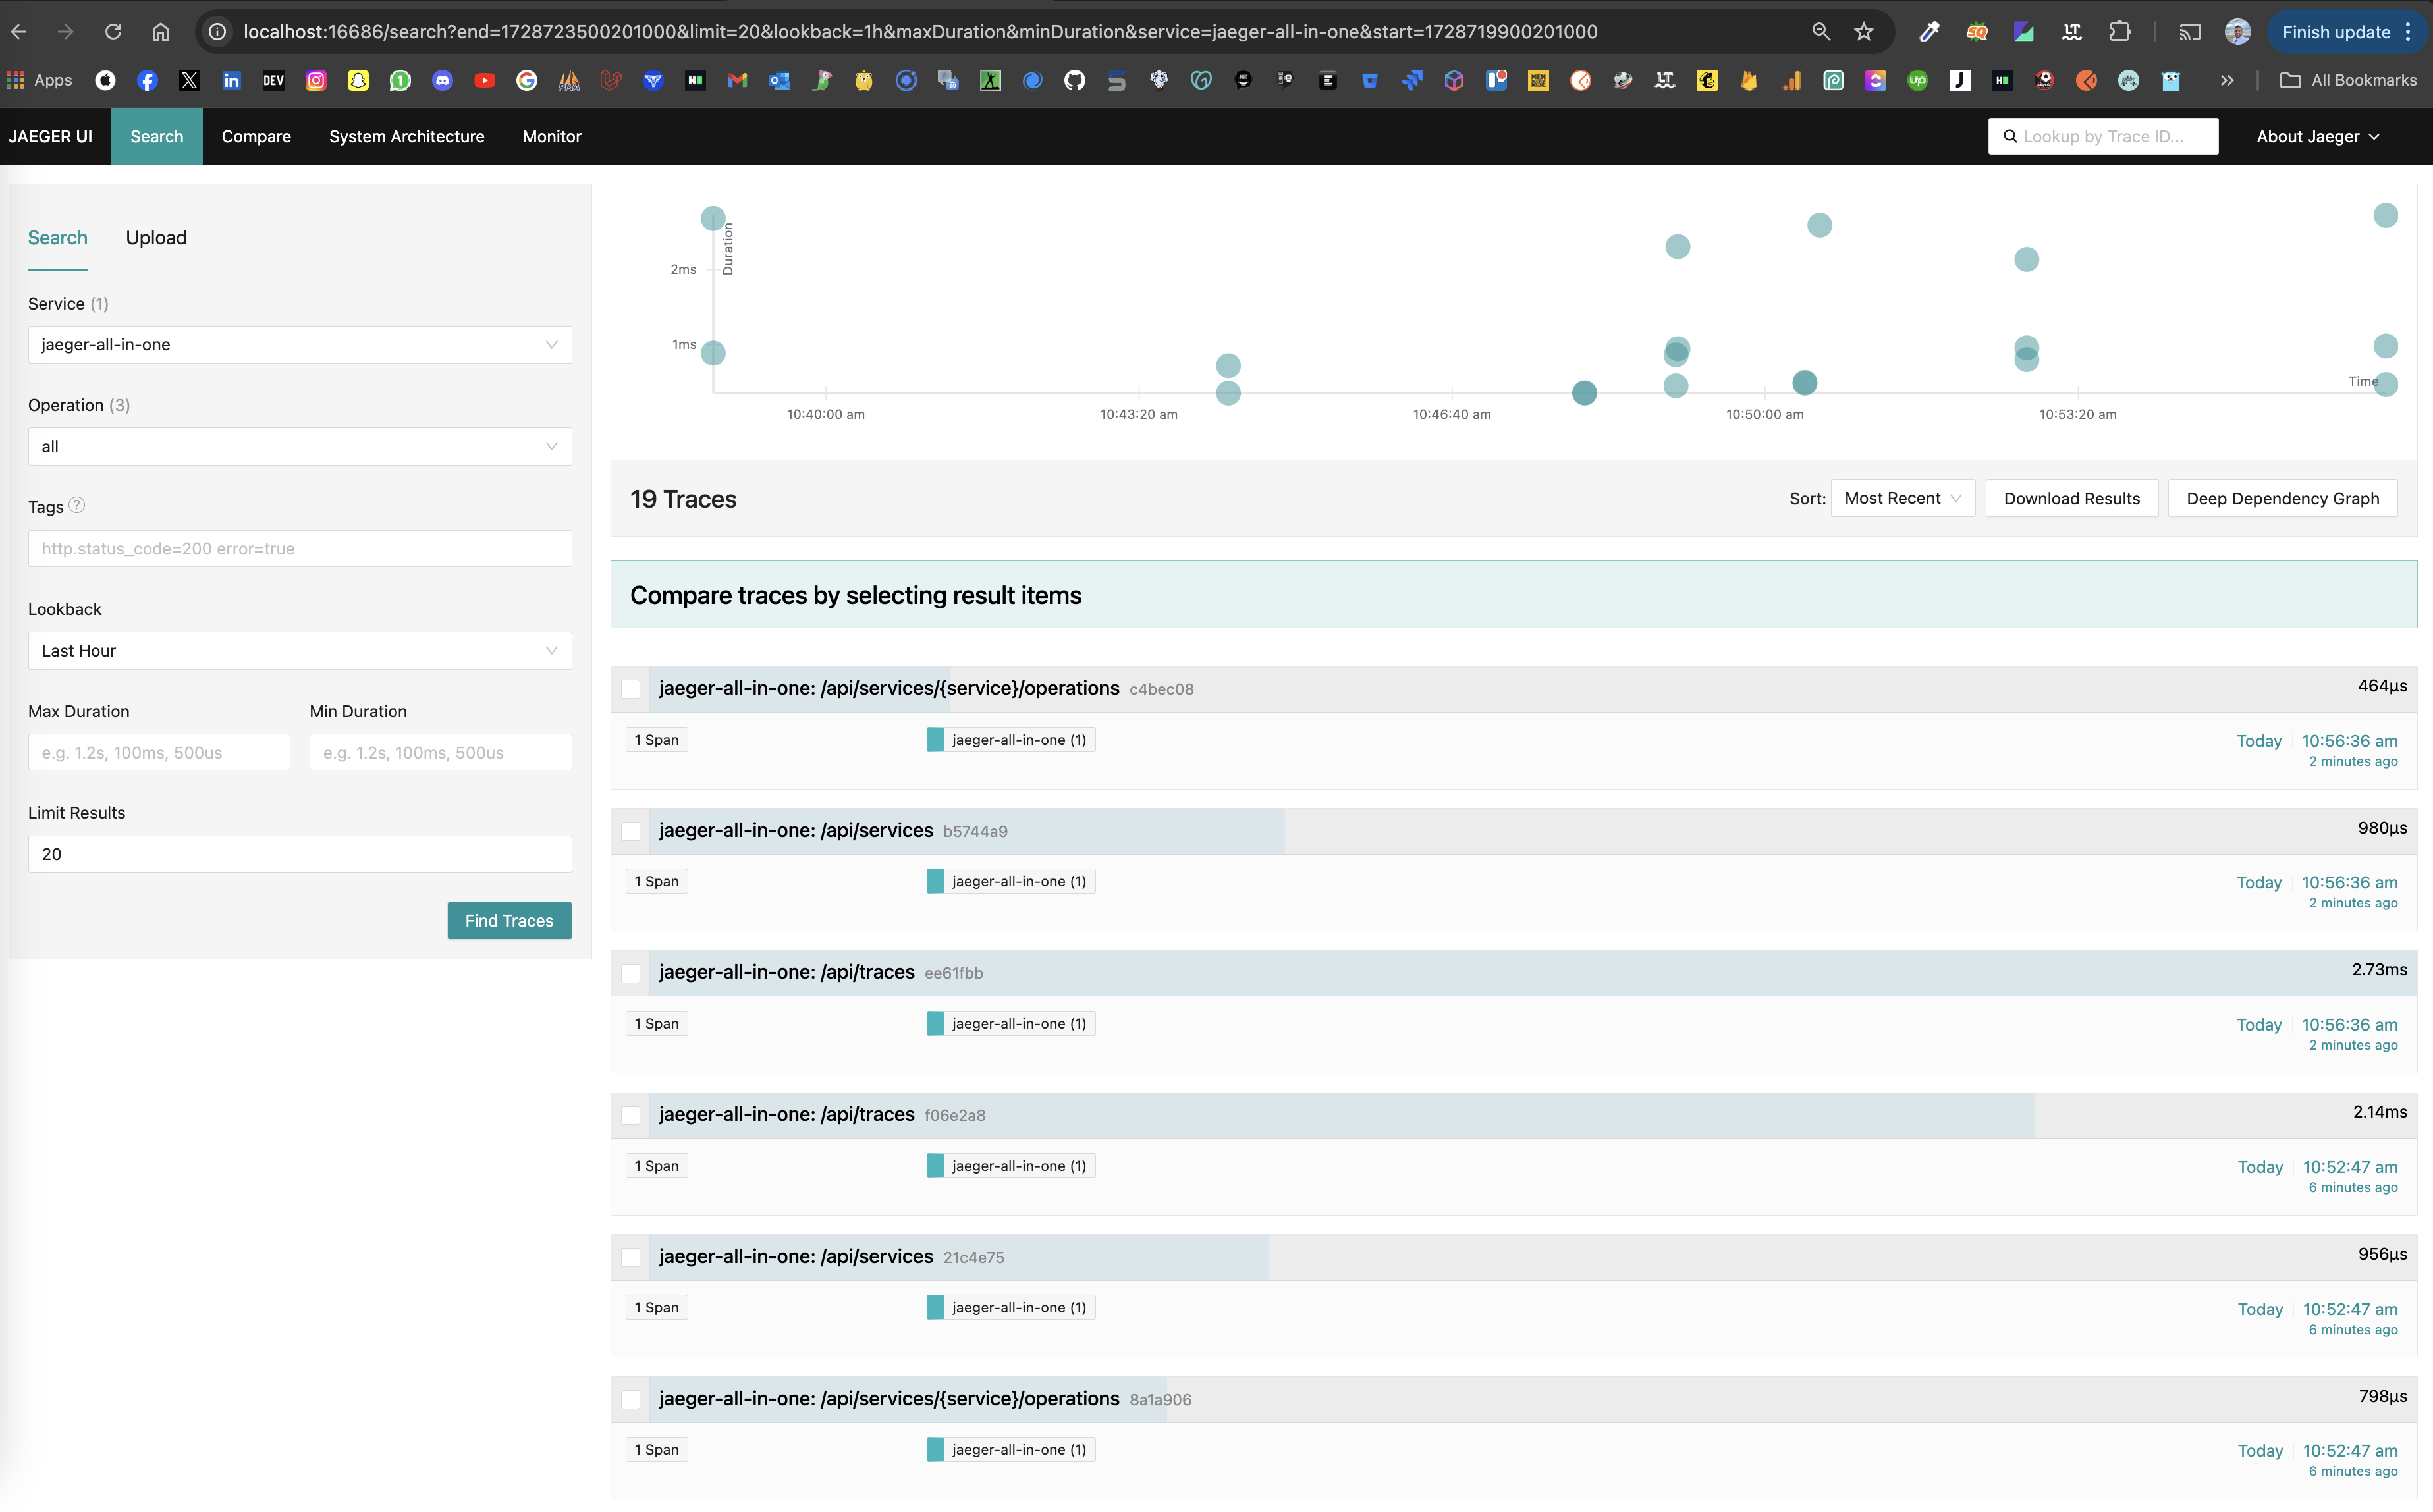The width and height of the screenshot is (2433, 1512).
Task: Open the phpMyAdmin bookmark
Action: pos(569,80)
